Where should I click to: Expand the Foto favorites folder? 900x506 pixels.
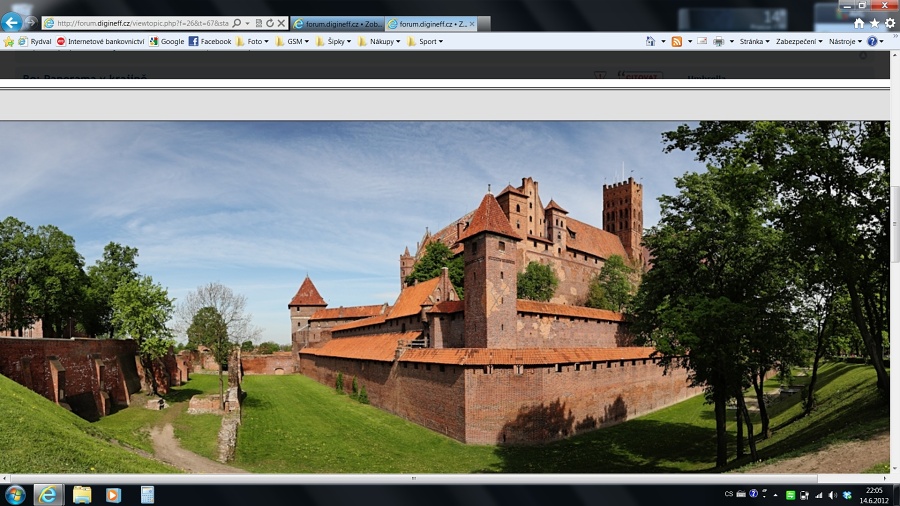(255, 42)
